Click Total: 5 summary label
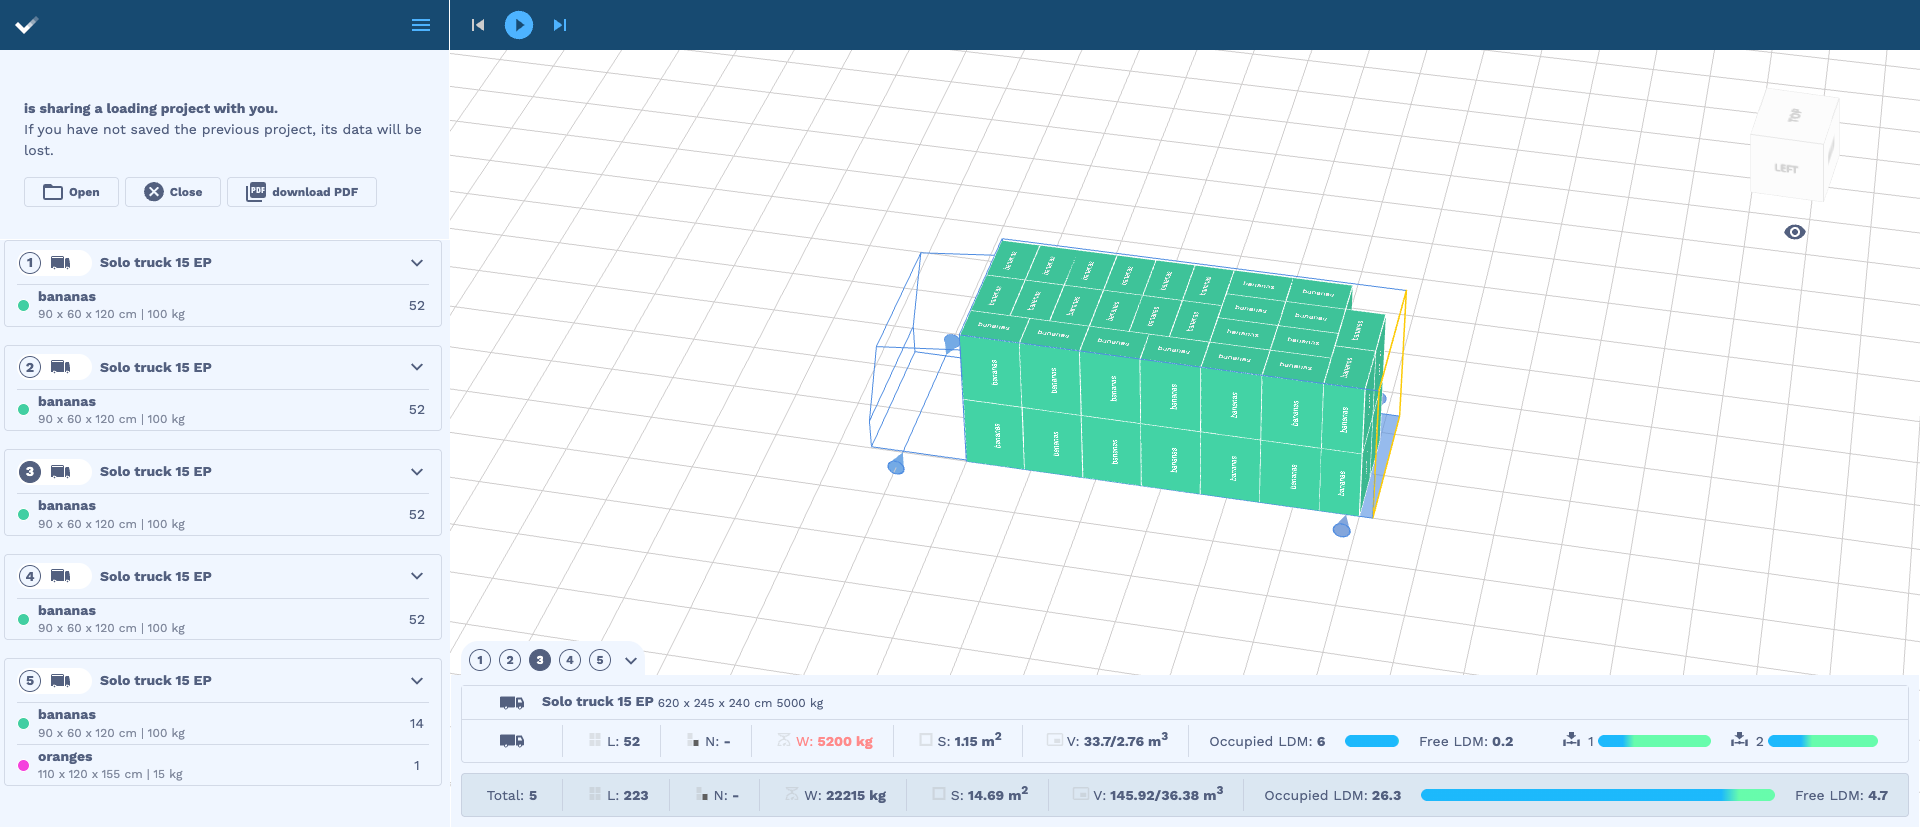This screenshot has height=827, width=1920. [x=512, y=796]
